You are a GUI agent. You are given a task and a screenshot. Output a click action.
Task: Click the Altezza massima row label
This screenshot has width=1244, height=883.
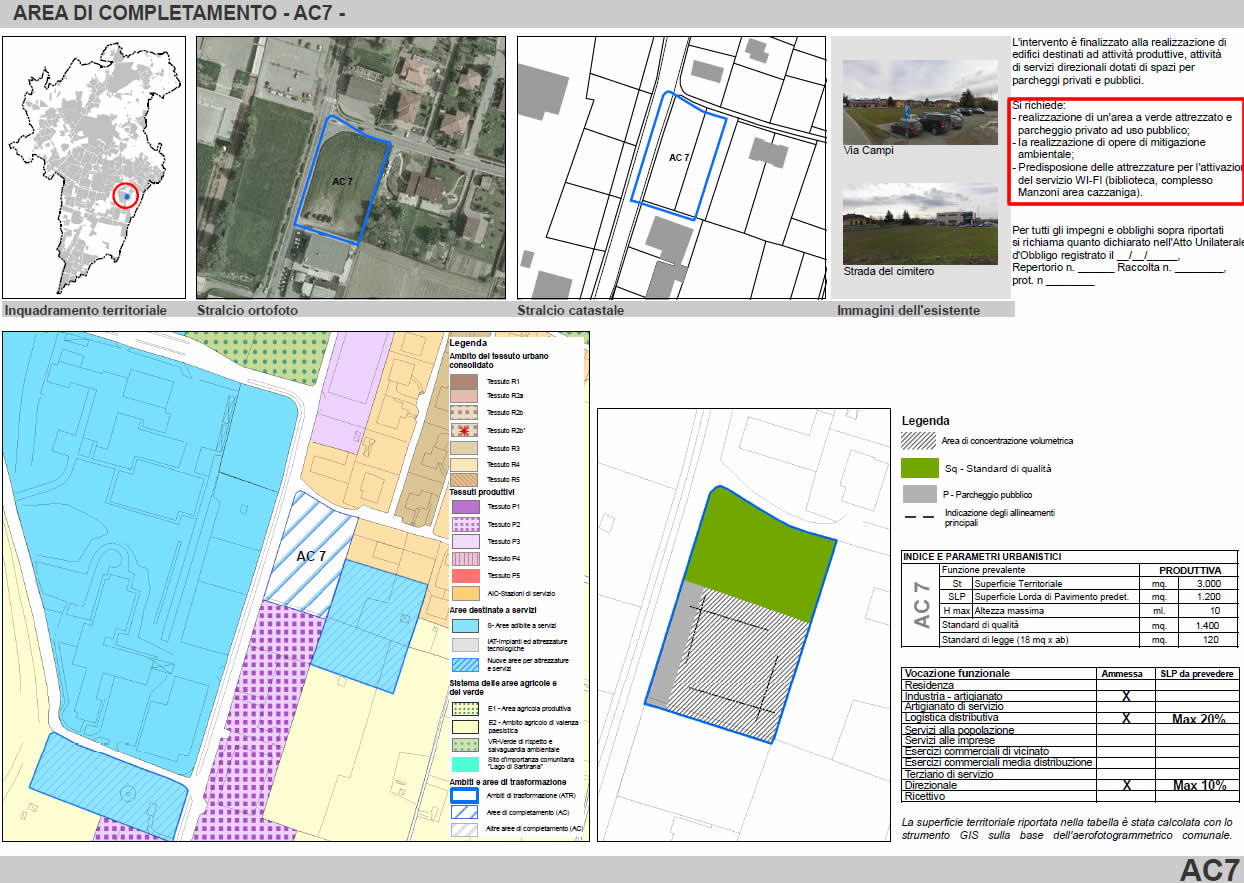click(x=1009, y=611)
